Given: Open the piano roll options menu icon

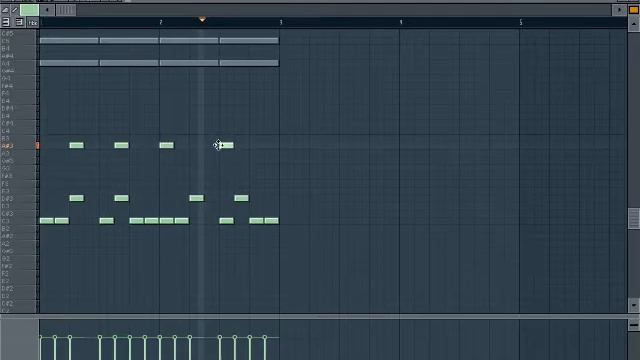Looking at the screenshot, I should [5, 10].
